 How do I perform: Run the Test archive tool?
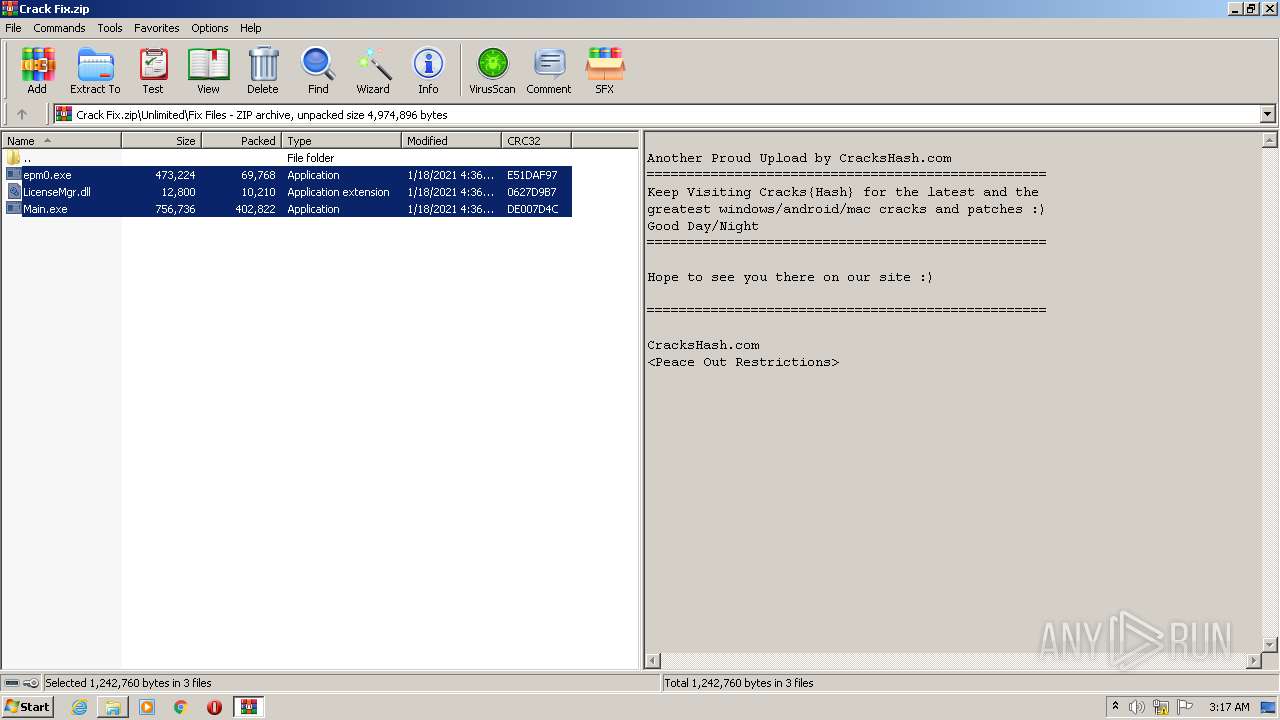pos(153,71)
